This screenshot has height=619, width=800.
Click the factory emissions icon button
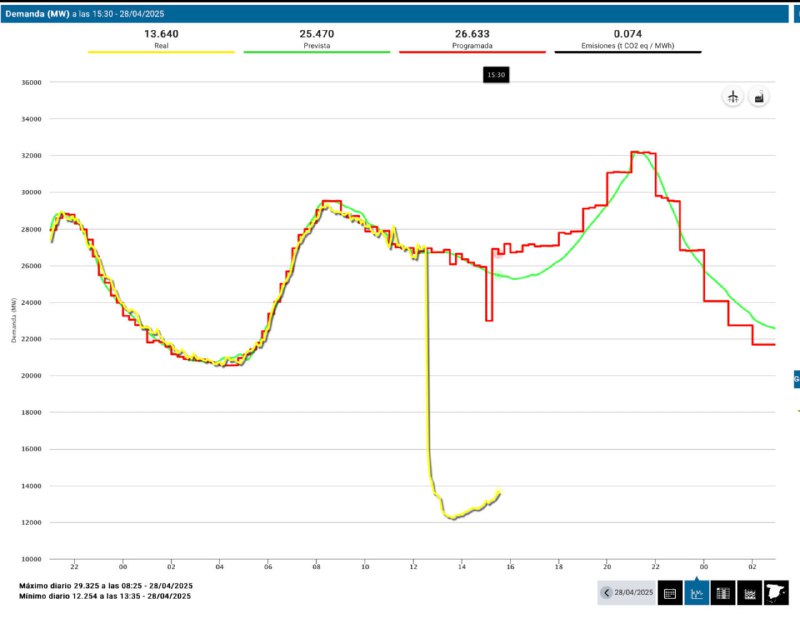coord(760,97)
